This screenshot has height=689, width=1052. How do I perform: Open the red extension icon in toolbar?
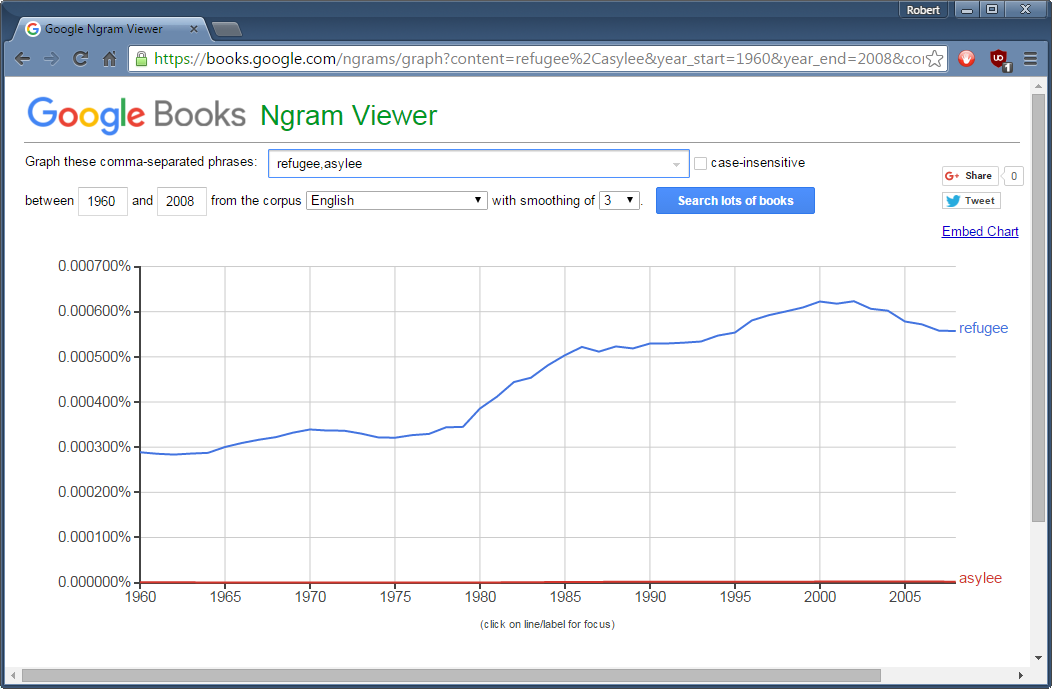(966, 59)
